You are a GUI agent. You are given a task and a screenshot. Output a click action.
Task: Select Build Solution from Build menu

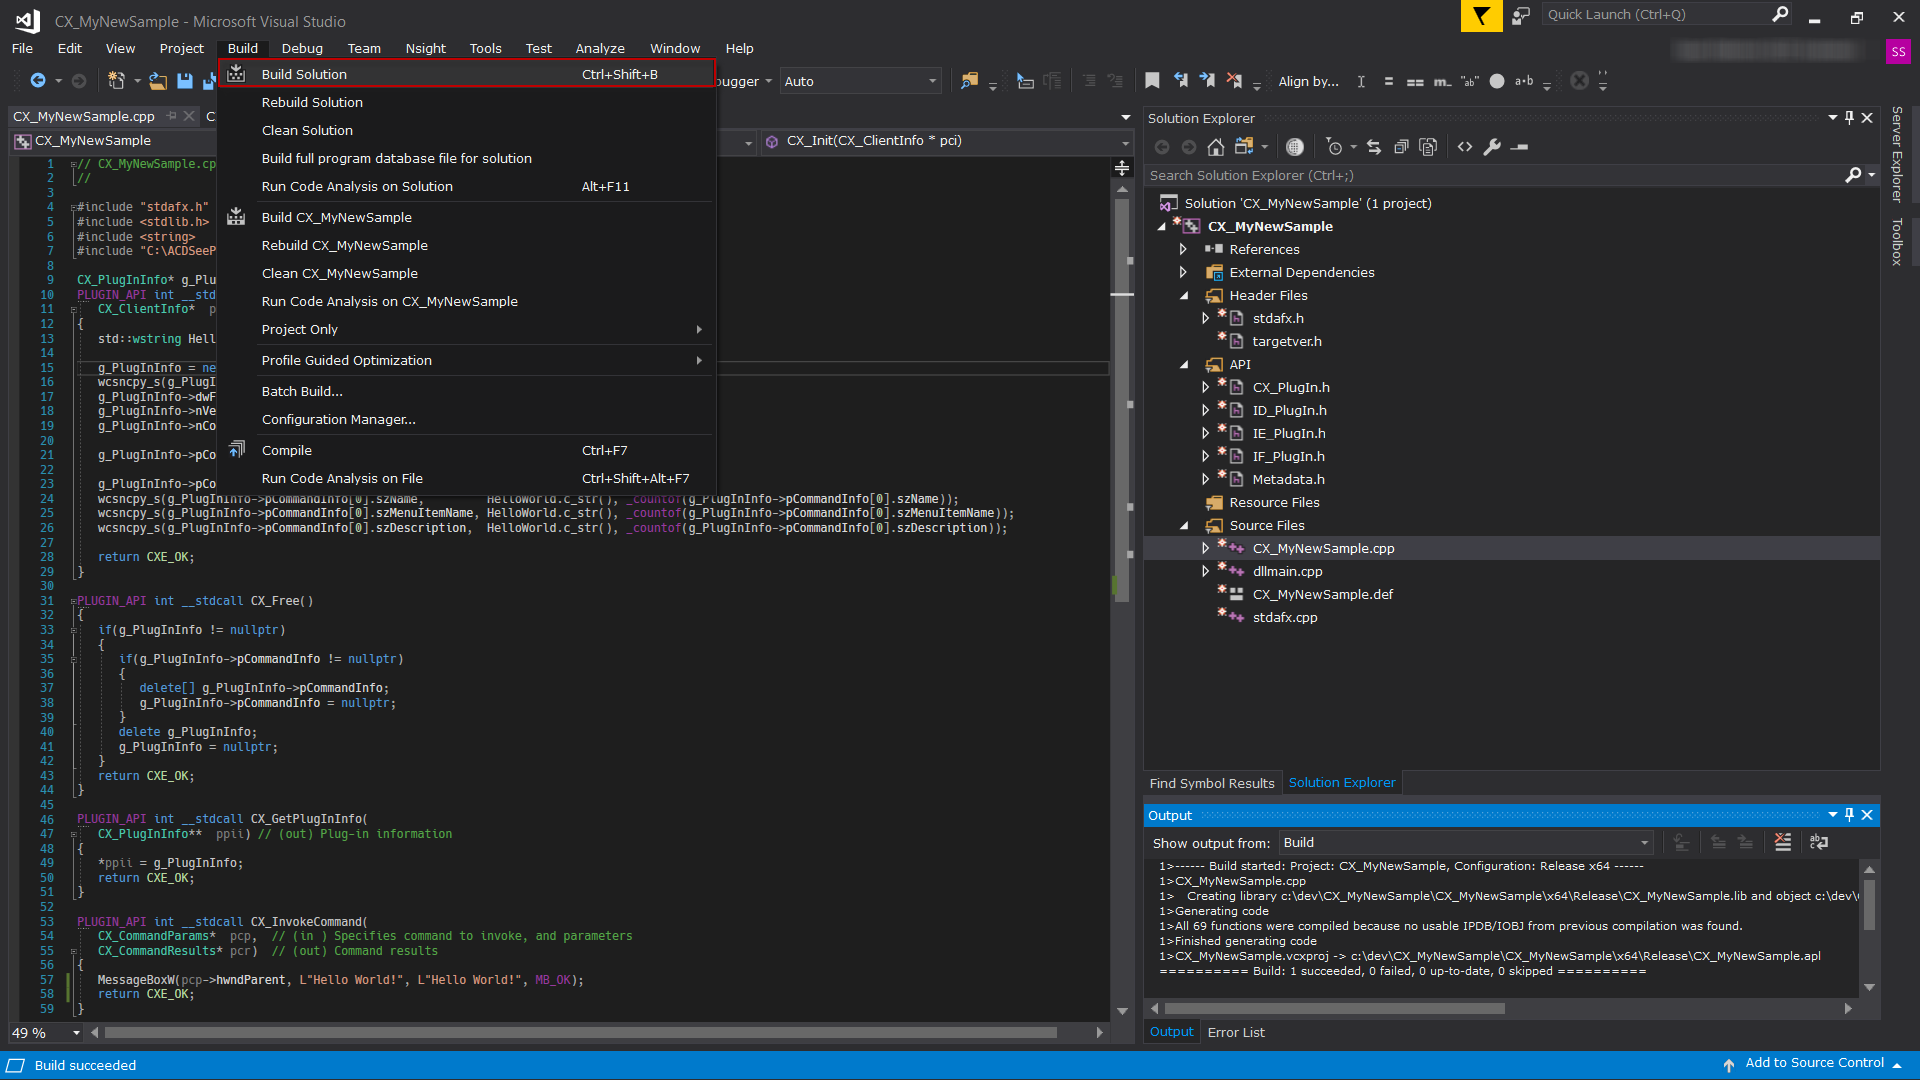[466, 74]
